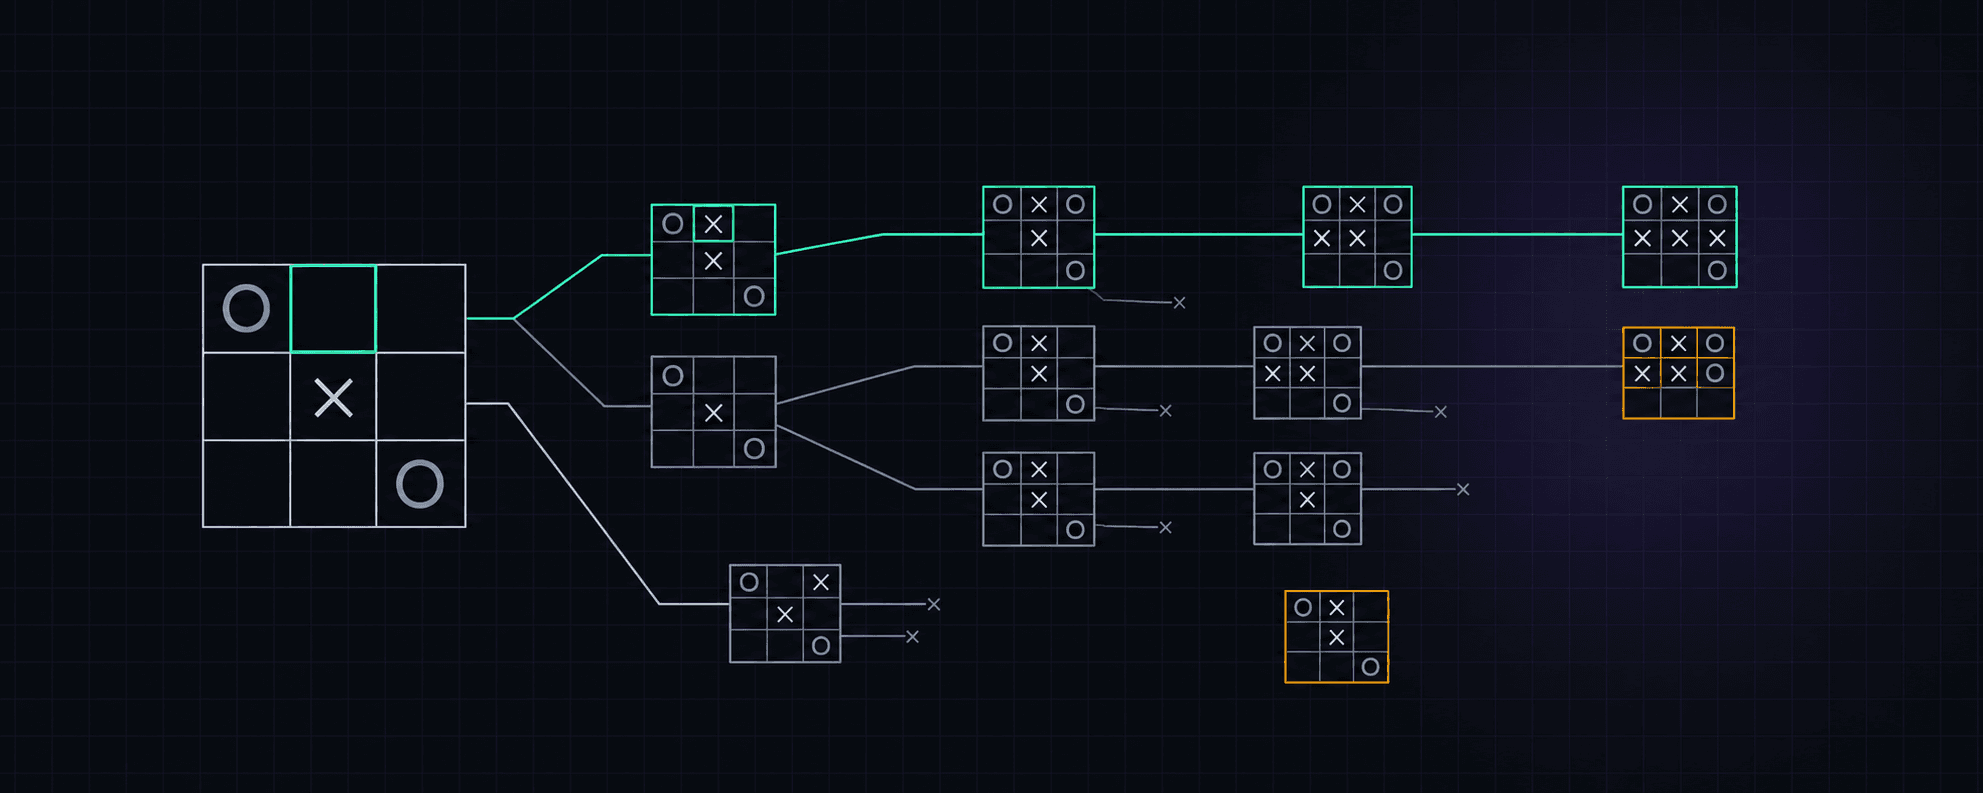Click the top-left O in the large board
The width and height of the screenshot is (1983, 793).
coord(246,308)
